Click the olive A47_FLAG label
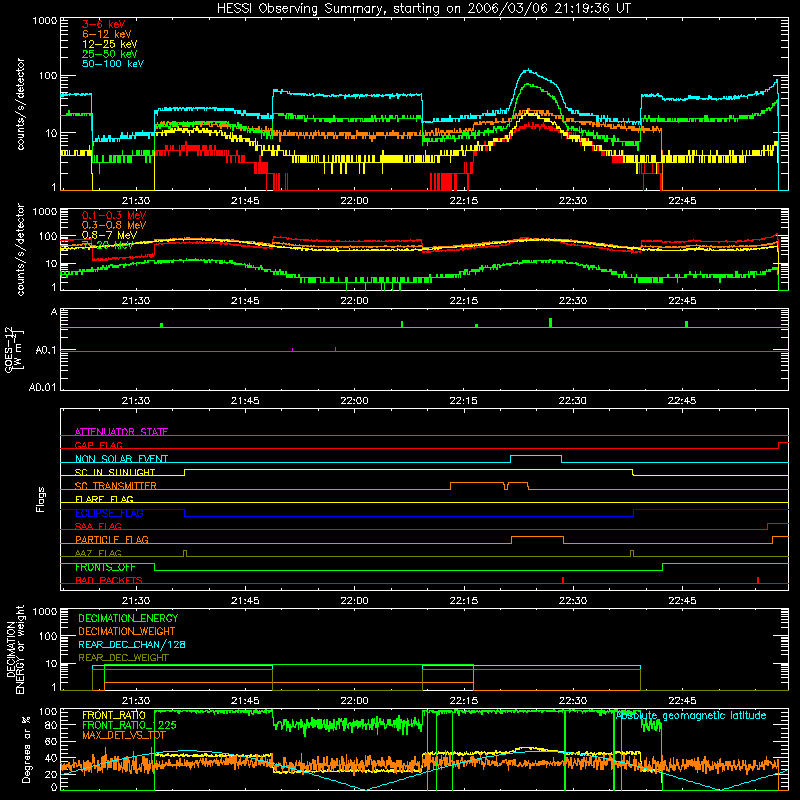Screen dimensions: 800x800 click(98, 553)
